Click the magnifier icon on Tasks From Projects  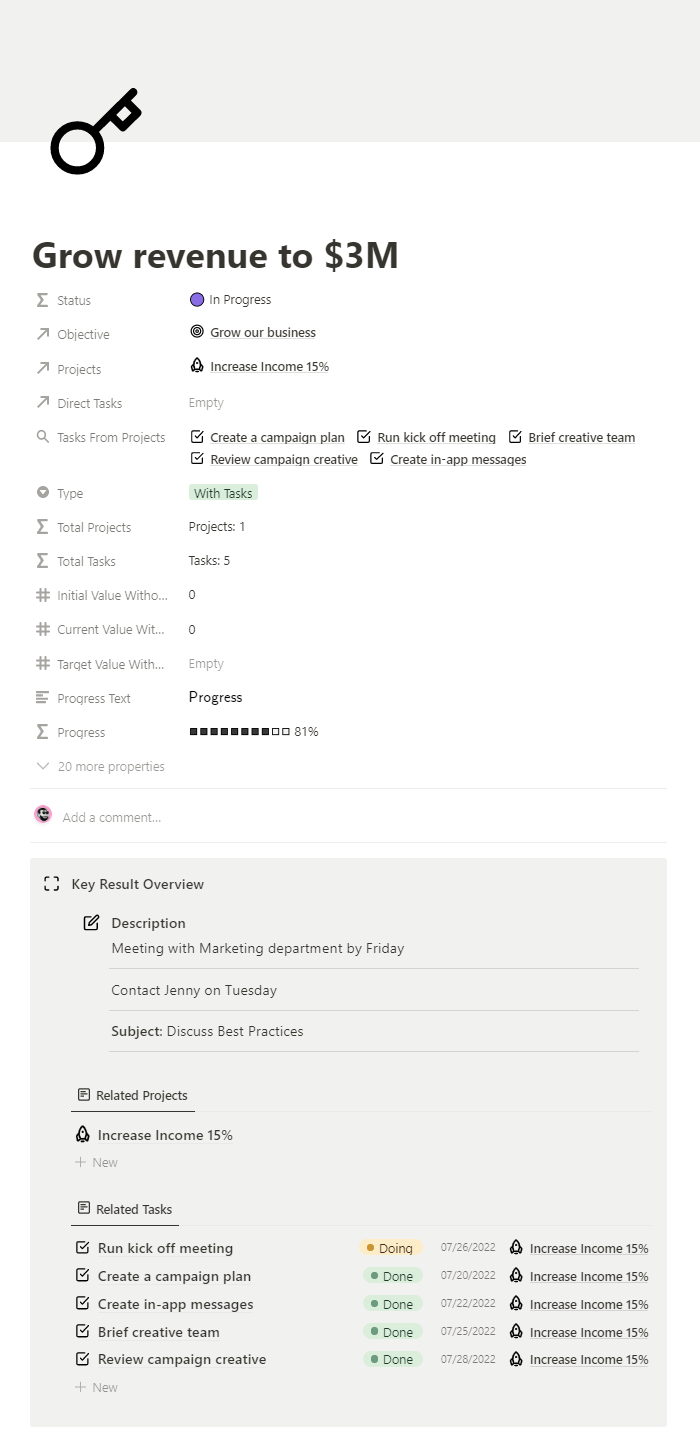tap(41, 437)
